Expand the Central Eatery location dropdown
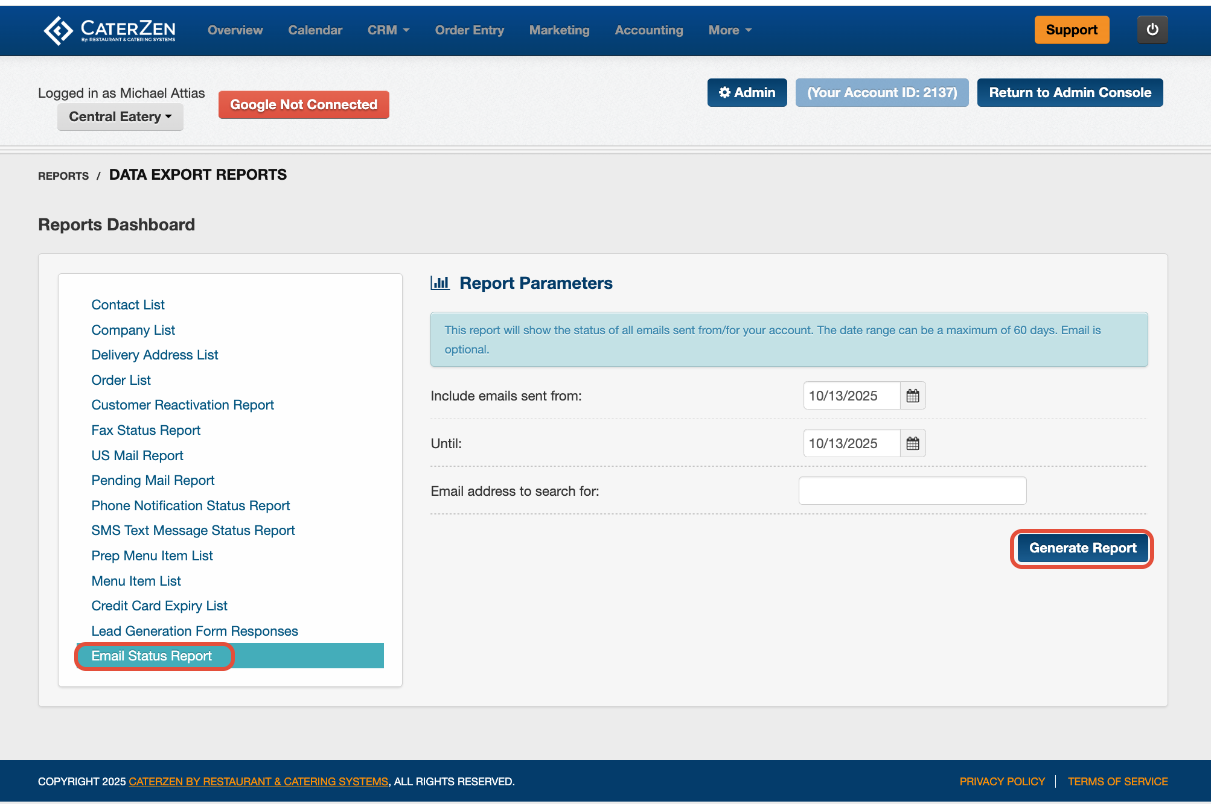Viewport: 1211px width, 804px height. (x=121, y=117)
